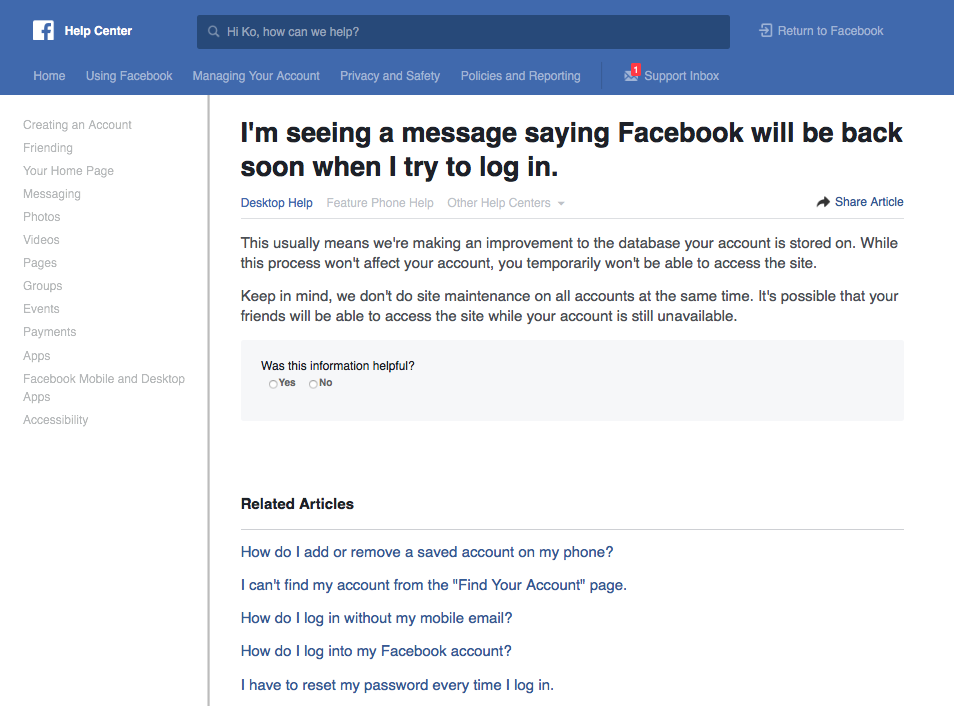Screen dimensions: 954x717
Task: Open article about resetting password every login
Action: (397, 685)
